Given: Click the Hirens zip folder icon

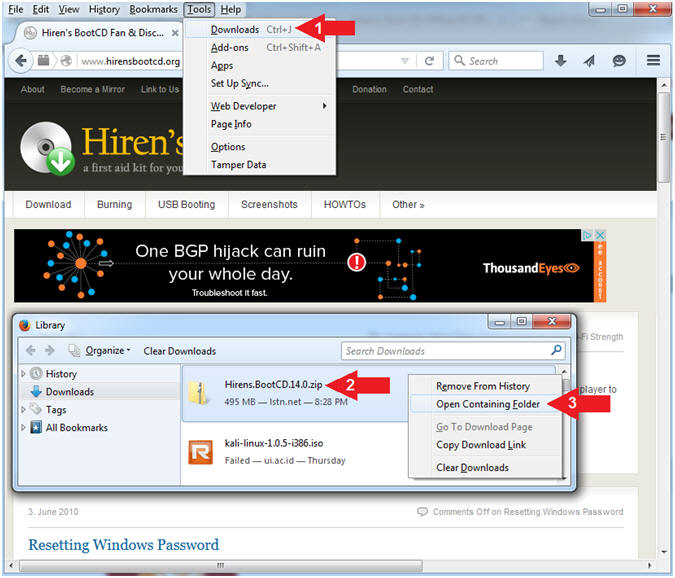Looking at the screenshot, I should coord(199,393).
